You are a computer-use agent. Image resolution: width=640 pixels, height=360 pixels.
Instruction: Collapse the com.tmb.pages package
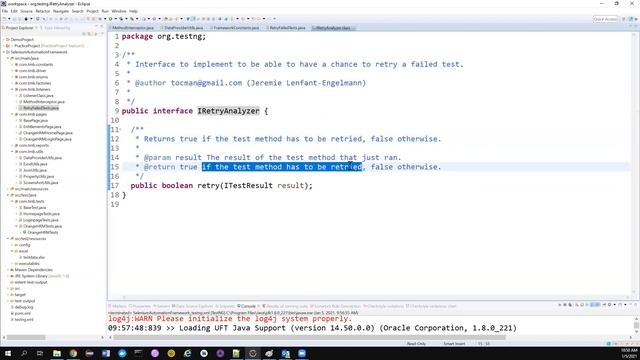point(12,114)
